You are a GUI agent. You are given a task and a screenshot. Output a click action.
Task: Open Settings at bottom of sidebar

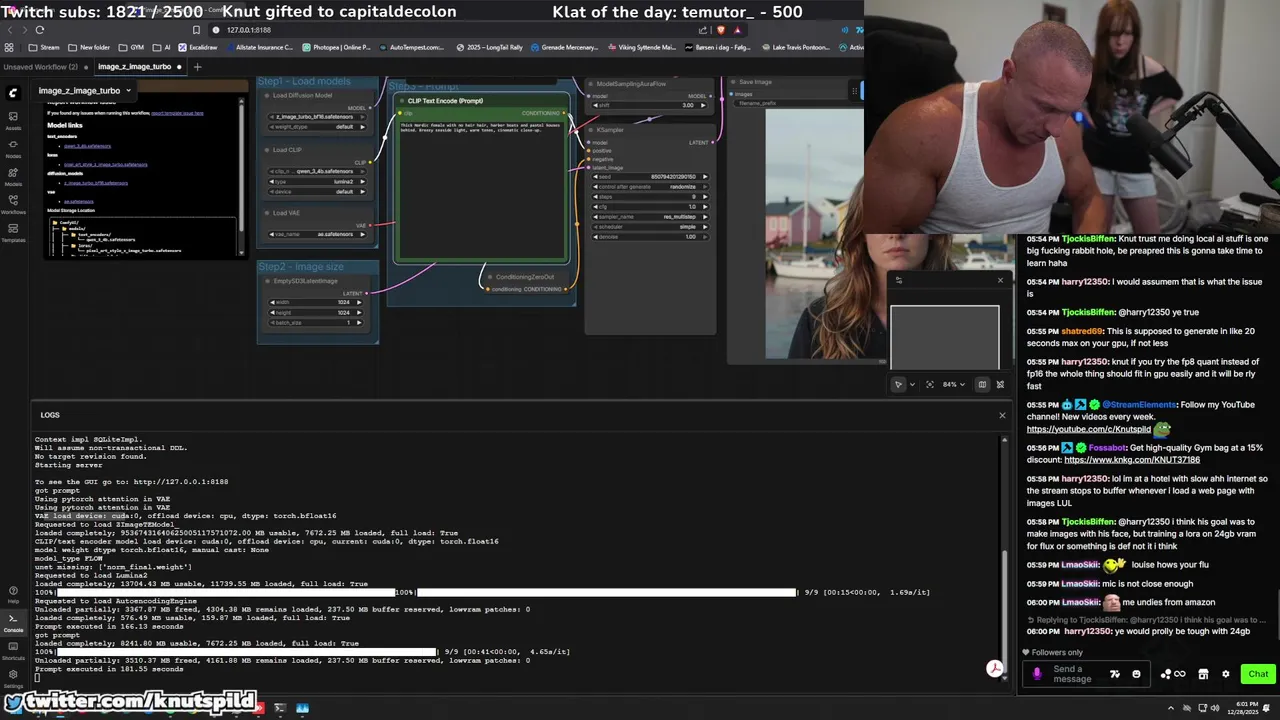pos(13,678)
